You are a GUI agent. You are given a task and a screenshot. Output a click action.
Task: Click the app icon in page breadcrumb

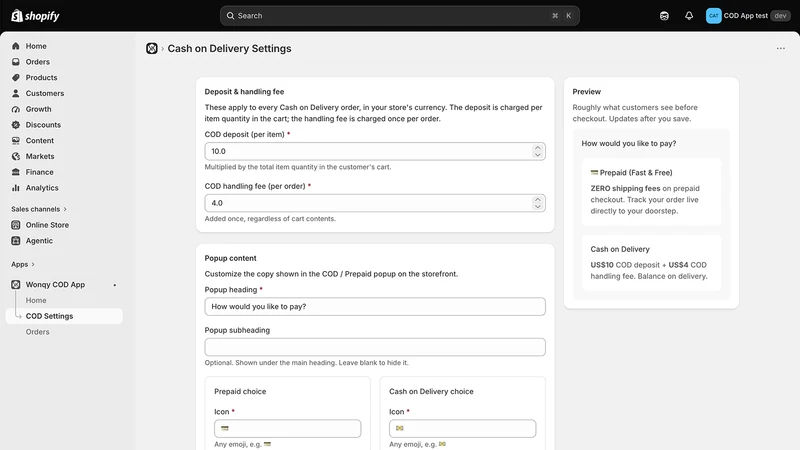click(x=152, y=48)
